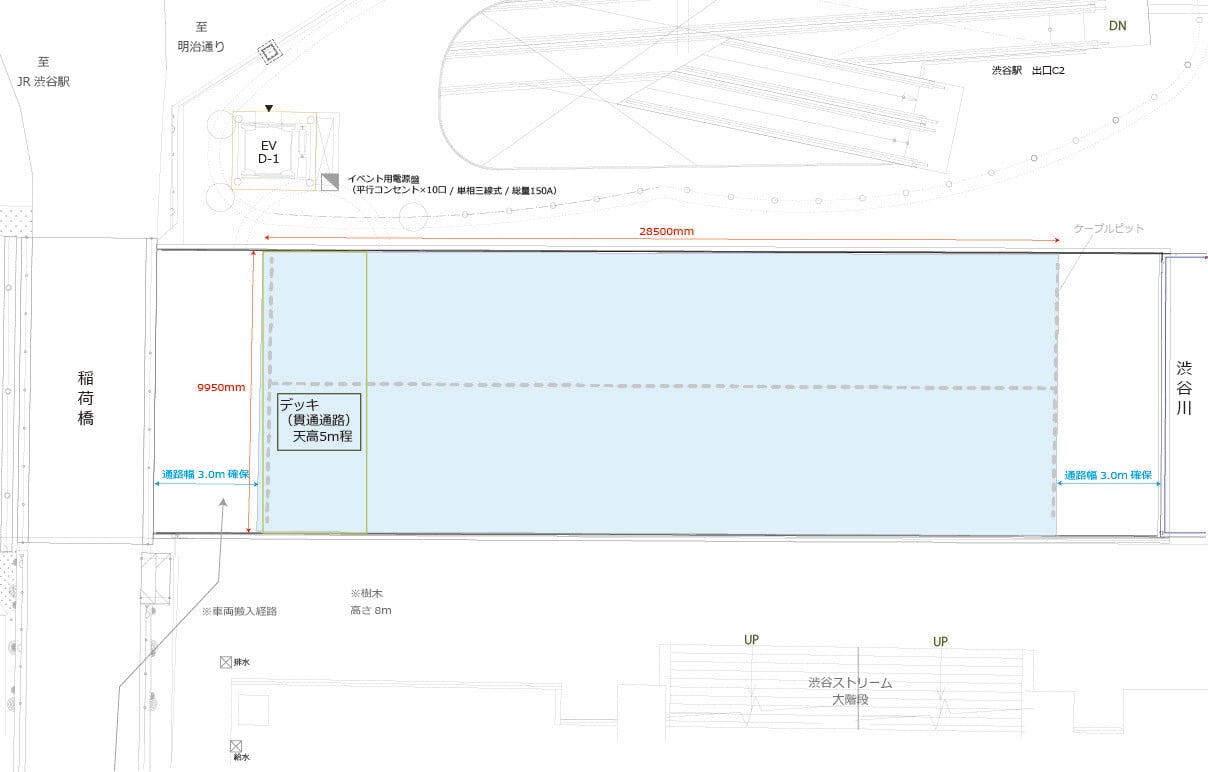The width and height of the screenshot is (1208, 772).
Task: Select the 排水 drainage symbol
Action: 226,661
